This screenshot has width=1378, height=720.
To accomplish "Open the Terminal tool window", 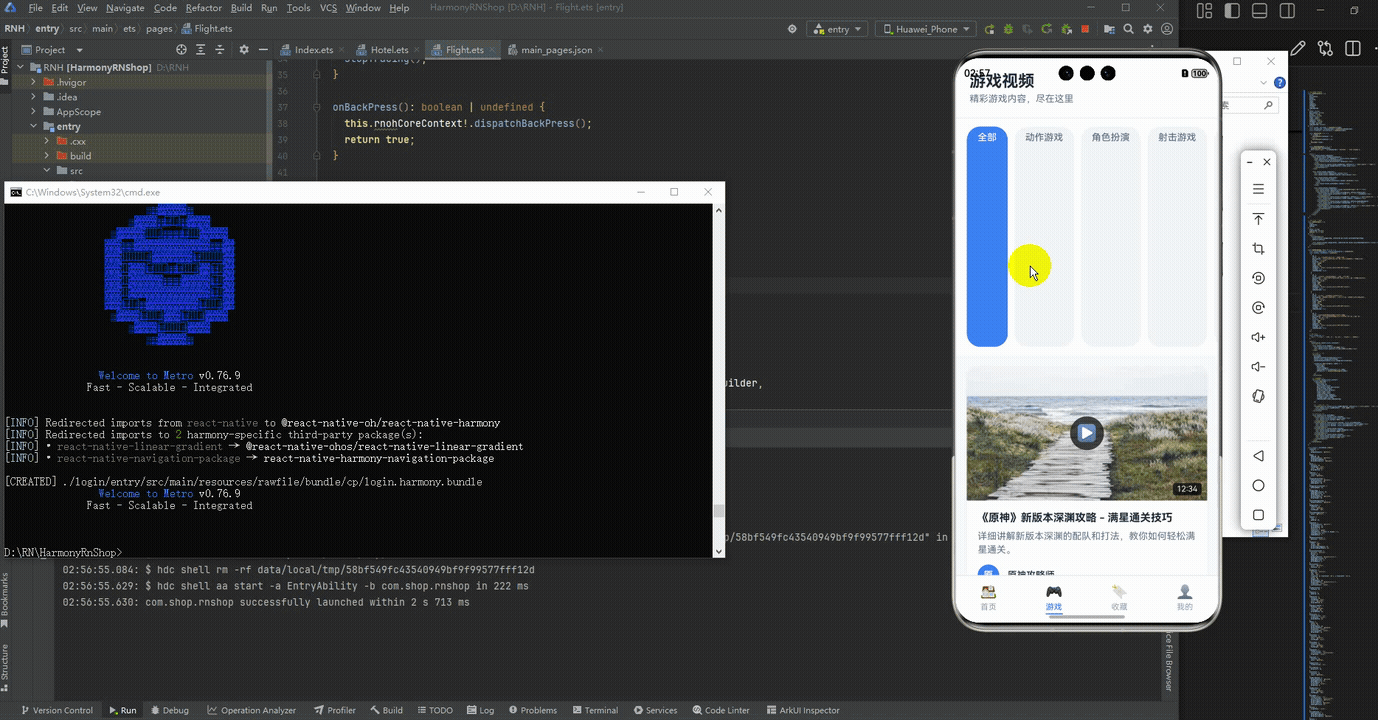I will [x=594, y=710].
